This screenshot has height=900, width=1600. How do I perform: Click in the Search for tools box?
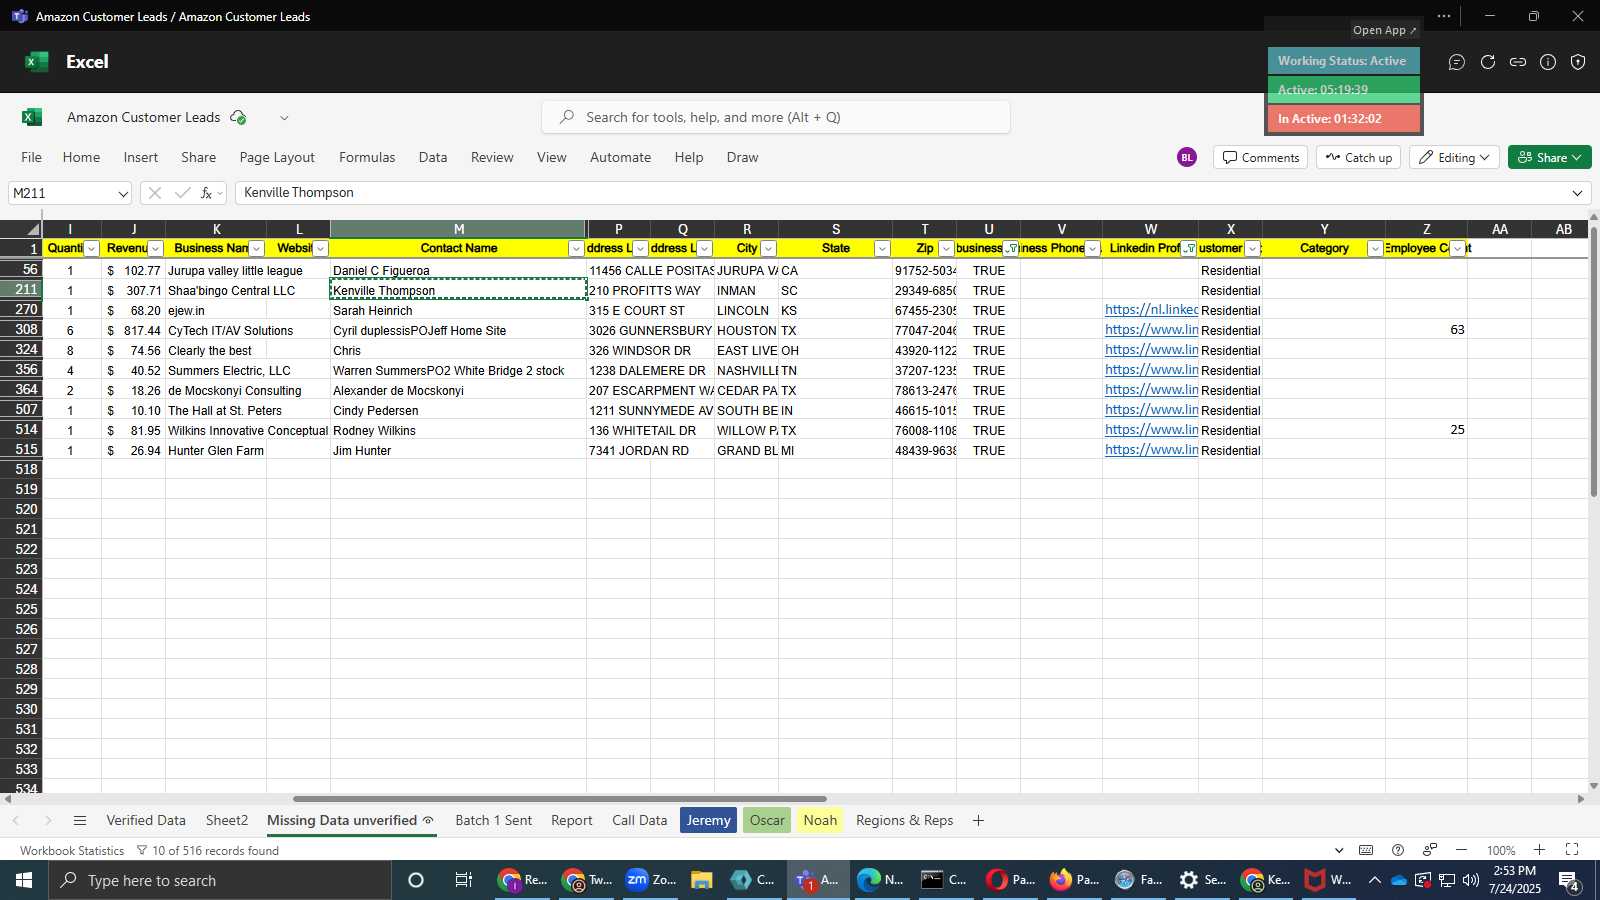point(776,117)
